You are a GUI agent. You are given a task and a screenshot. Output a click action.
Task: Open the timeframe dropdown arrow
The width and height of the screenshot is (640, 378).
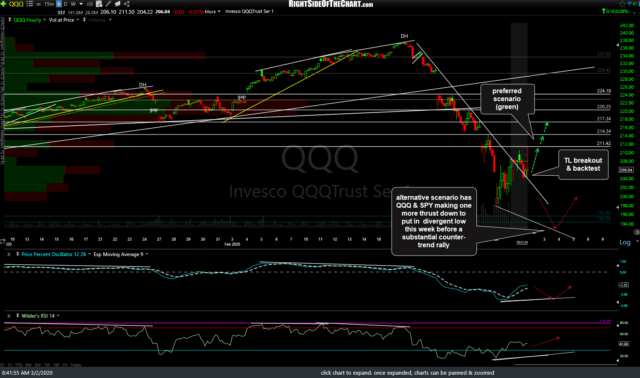point(81,4)
